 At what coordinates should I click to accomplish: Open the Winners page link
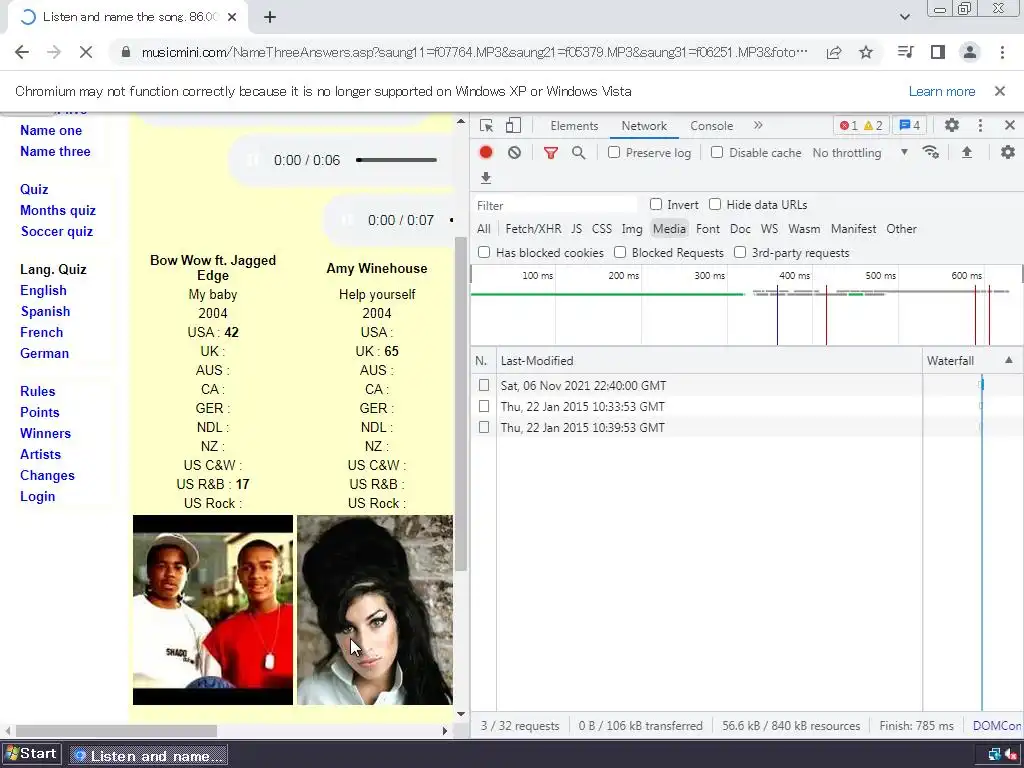point(45,434)
